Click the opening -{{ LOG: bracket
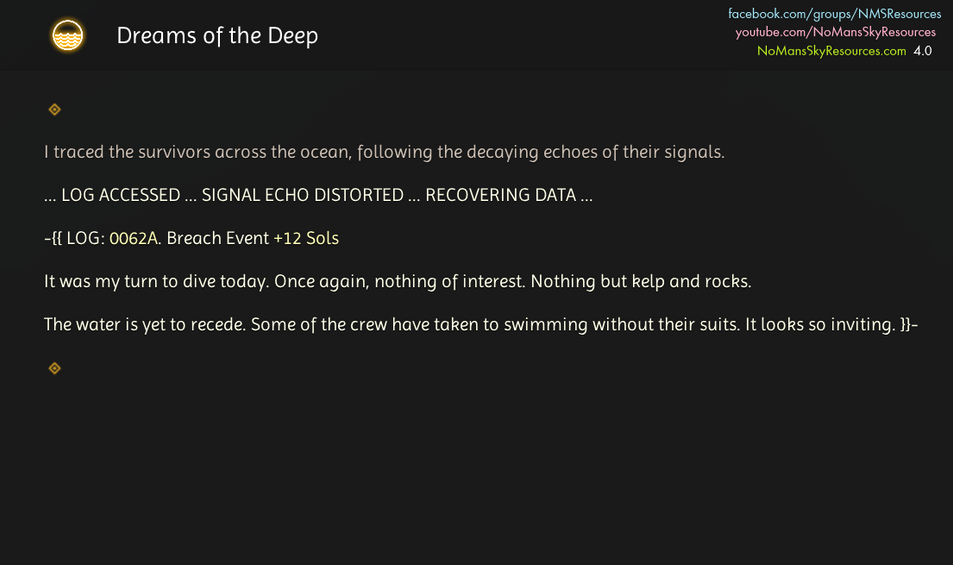The width and height of the screenshot is (953, 565). (74, 238)
